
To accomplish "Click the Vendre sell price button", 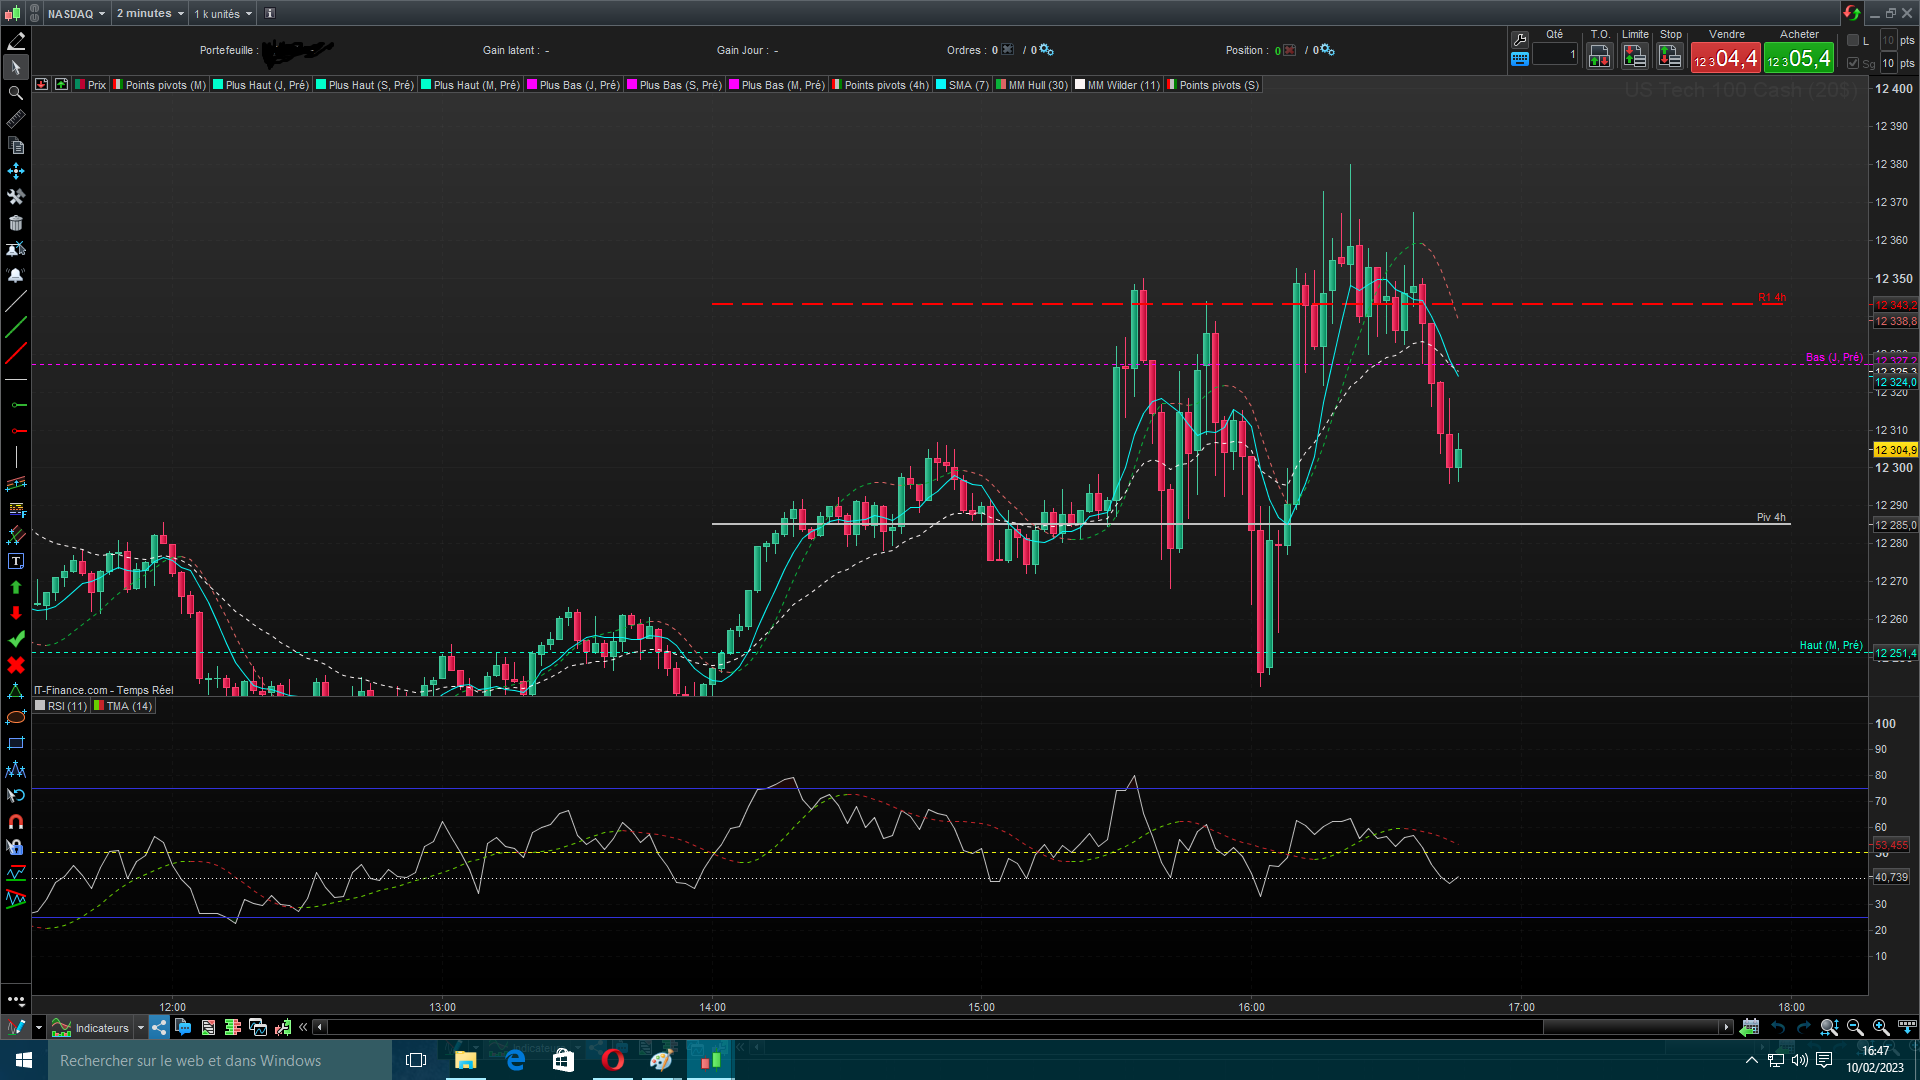I will pyautogui.click(x=1725, y=58).
